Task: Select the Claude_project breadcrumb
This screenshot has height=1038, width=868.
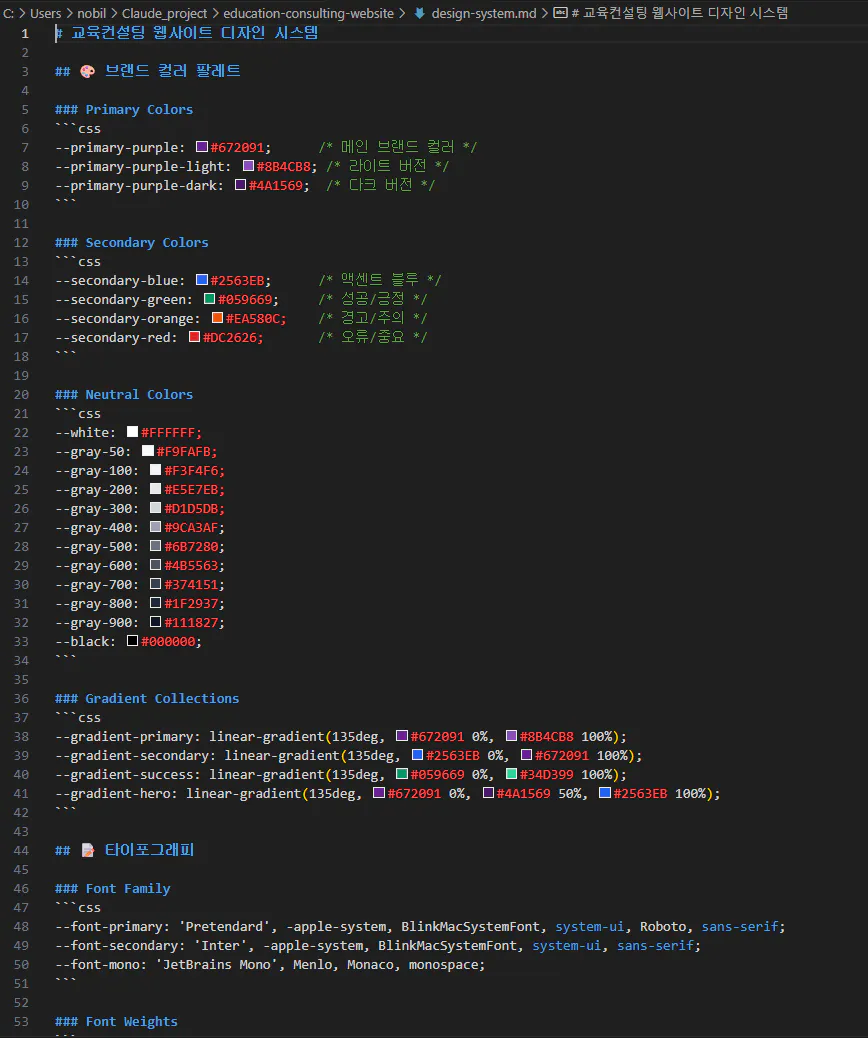Action: 164,13
